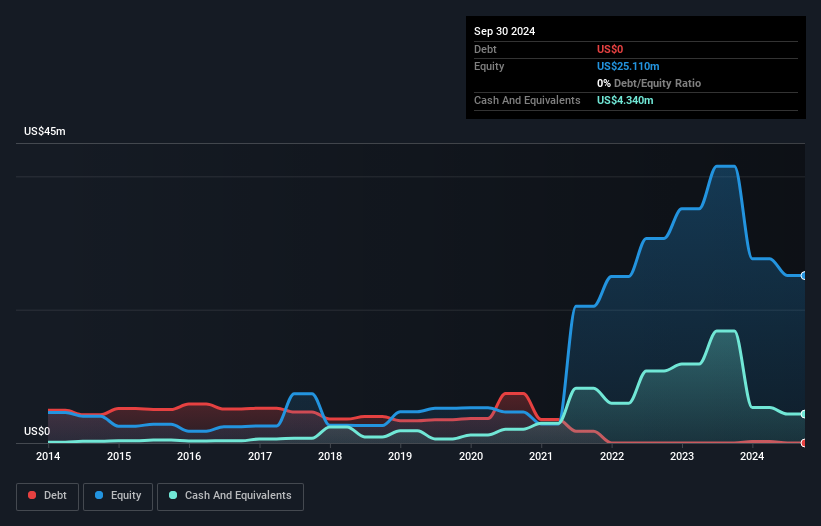
Task: Click the teal Cash legend dot
Action: tap(173, 495)
